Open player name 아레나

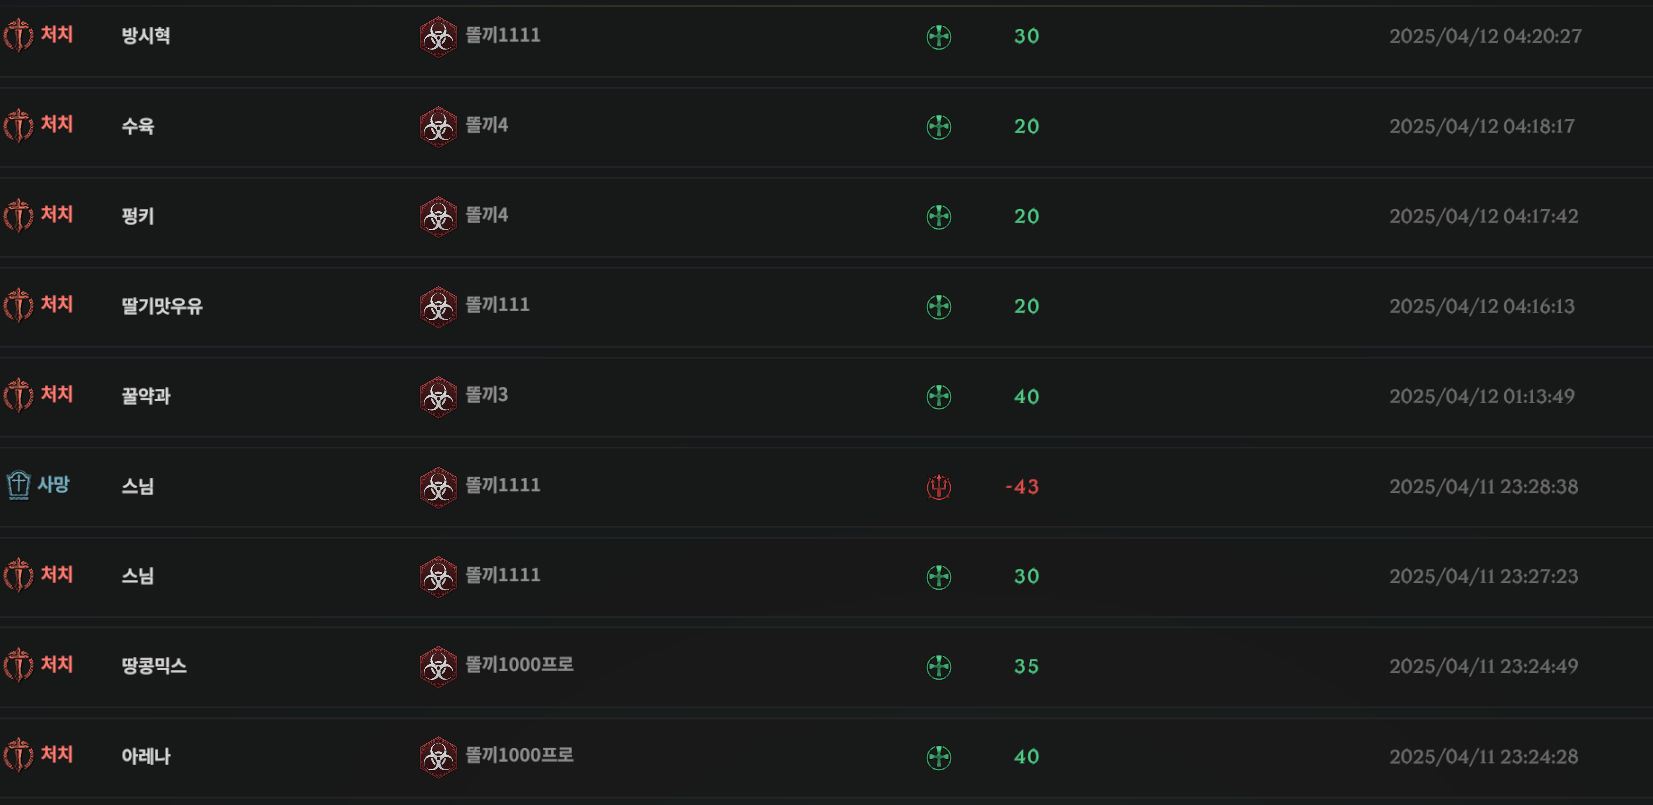click(146, 756)
